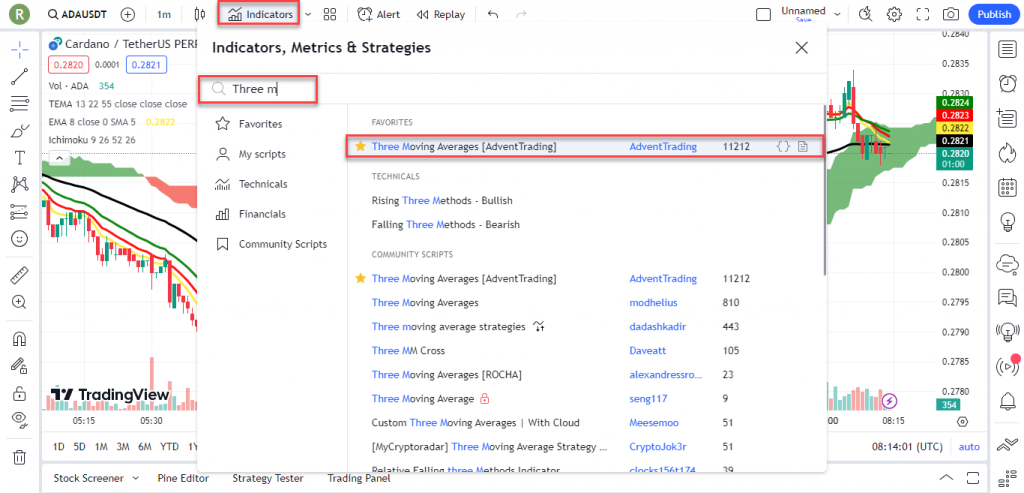Toggle hide all drawings eye icon
The image size is (1024, 493).
[x=20, y=420]
